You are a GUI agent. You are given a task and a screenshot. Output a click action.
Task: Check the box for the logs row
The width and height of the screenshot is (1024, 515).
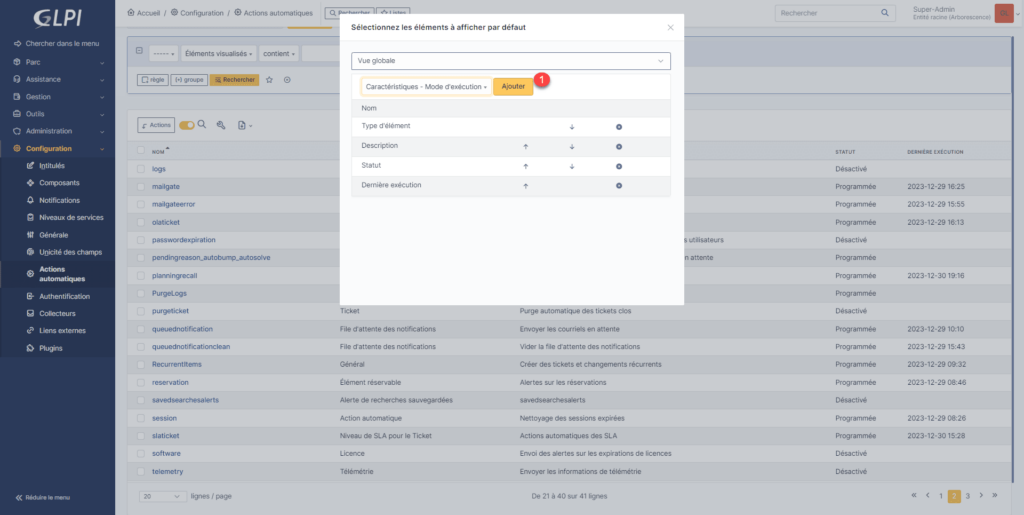tap(144, 169)
